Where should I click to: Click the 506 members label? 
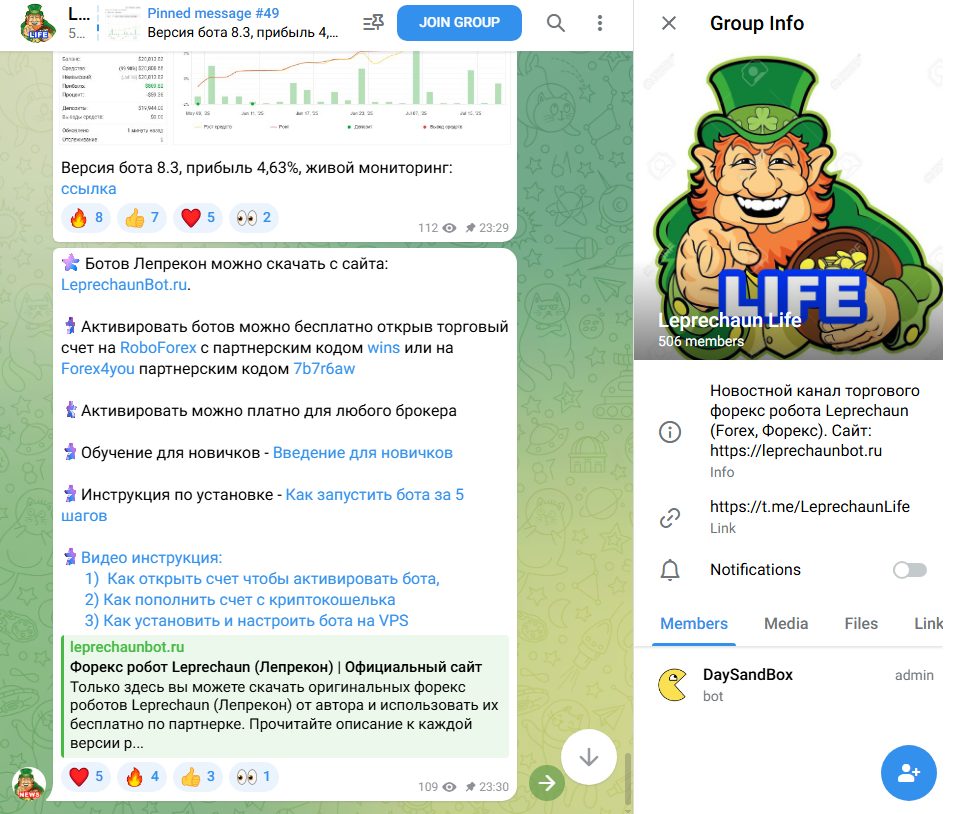click(x=701, y=342)
